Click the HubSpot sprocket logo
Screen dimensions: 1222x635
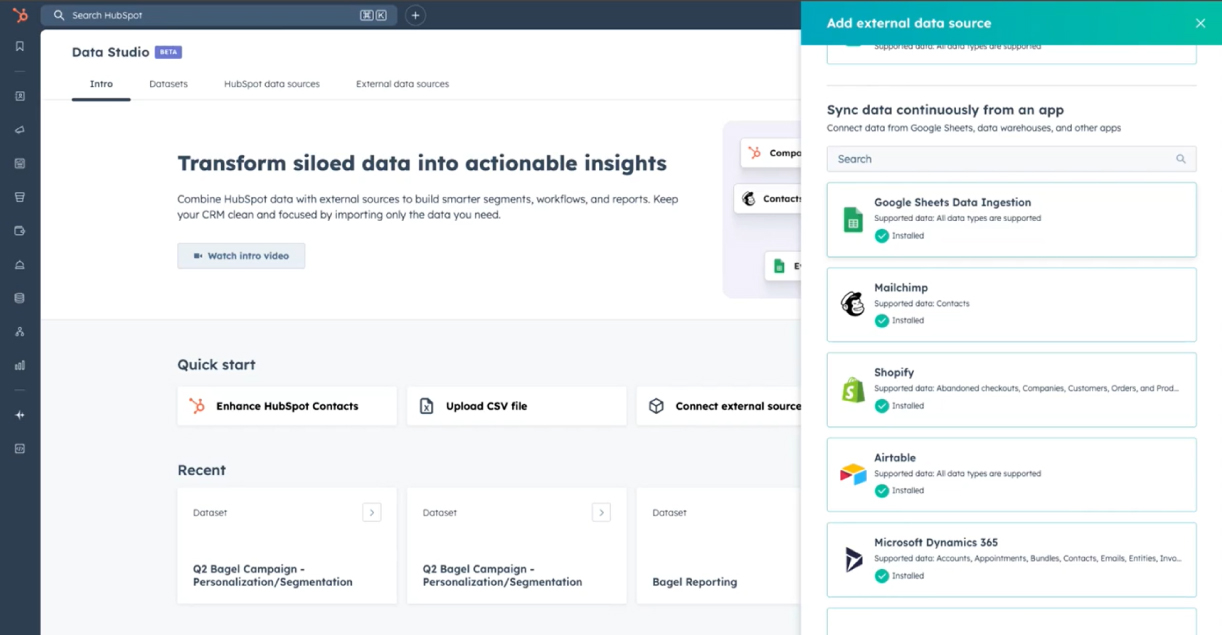20,15
